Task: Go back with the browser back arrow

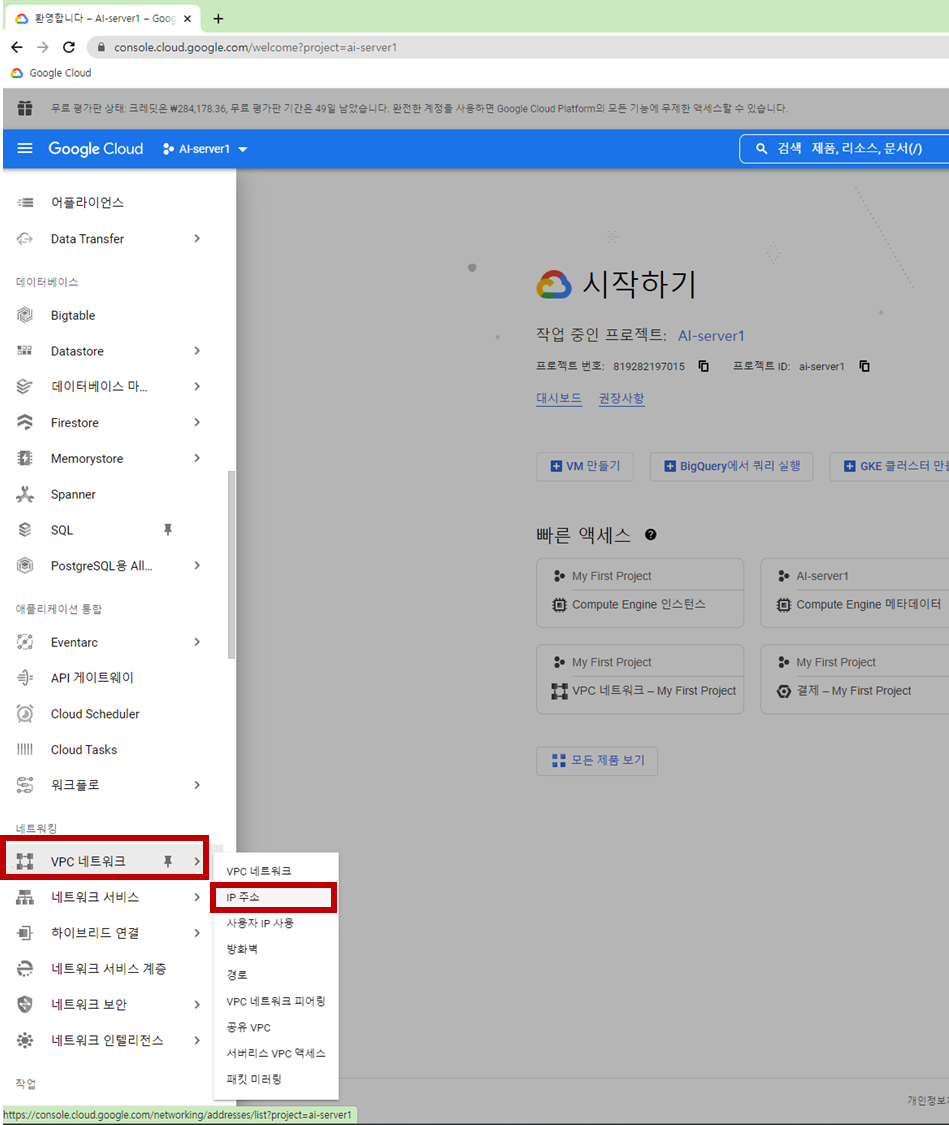Action: click(17, 47)
